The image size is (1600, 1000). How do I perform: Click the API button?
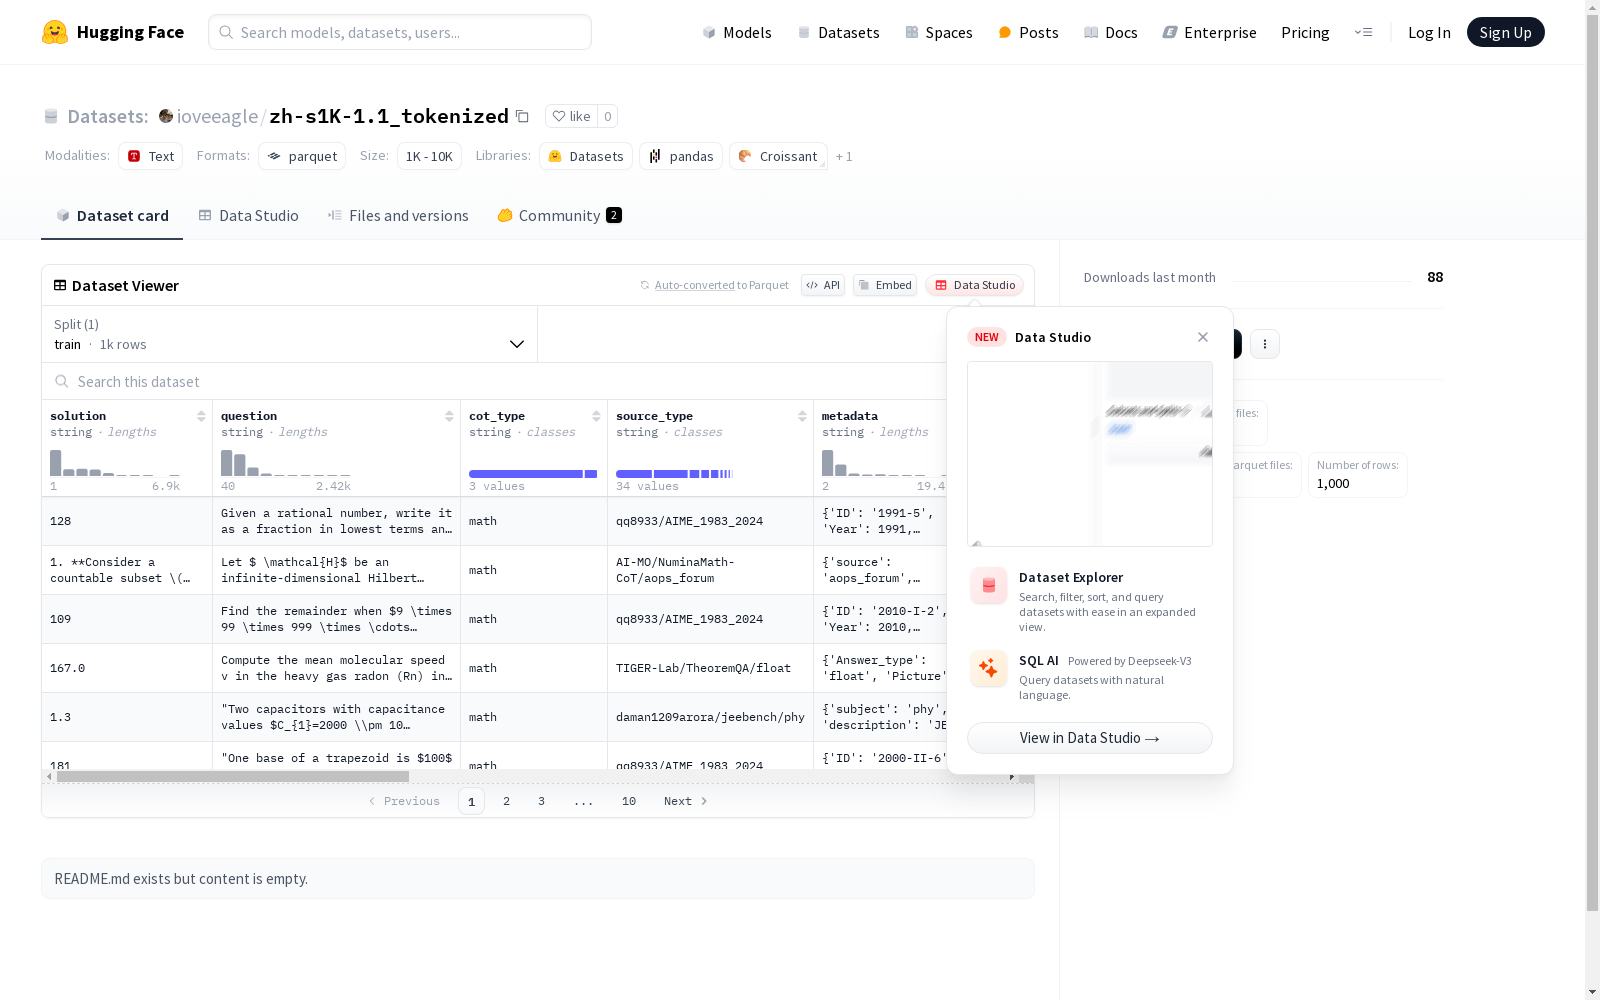pos(823,285)
